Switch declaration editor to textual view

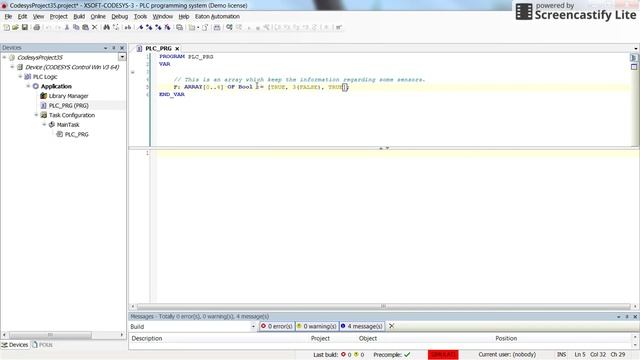(634, 58)
